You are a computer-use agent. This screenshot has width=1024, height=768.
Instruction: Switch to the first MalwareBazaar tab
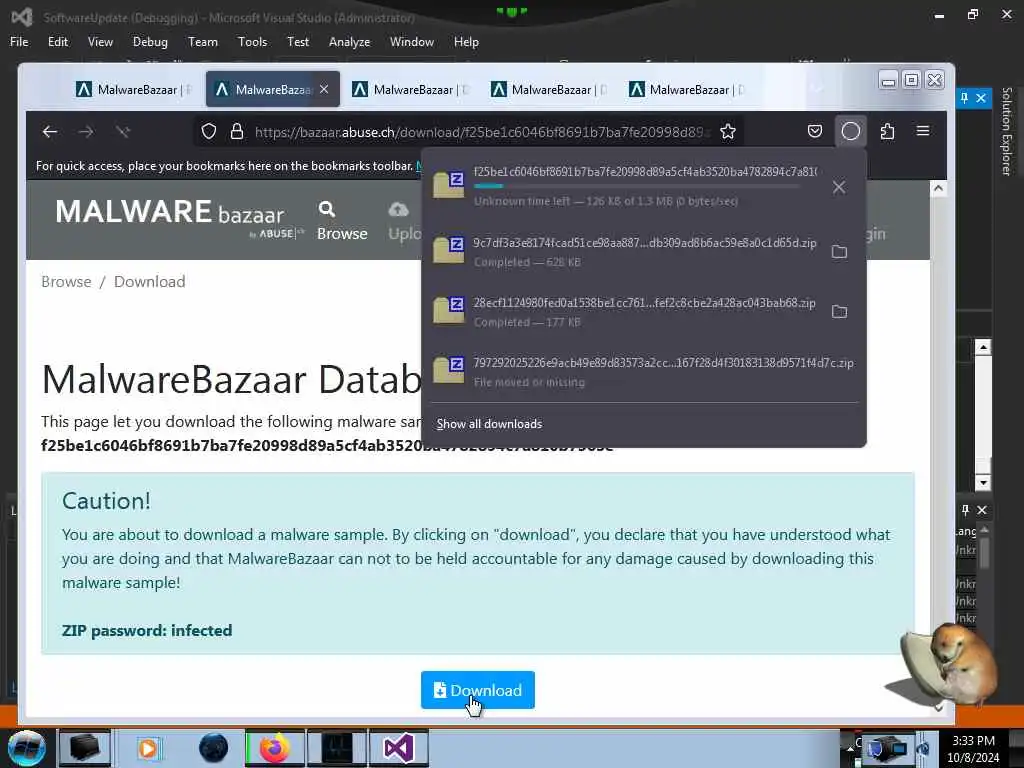coord(134,89)
